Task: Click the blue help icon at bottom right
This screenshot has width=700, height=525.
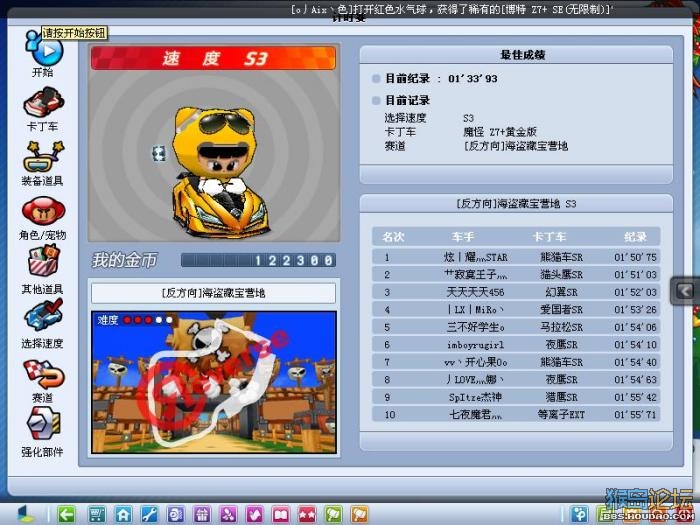Action: click(x=579, y=515)
